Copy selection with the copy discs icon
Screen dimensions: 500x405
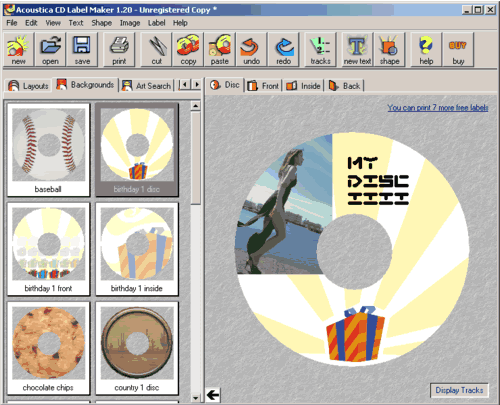[x=188, y=49]
